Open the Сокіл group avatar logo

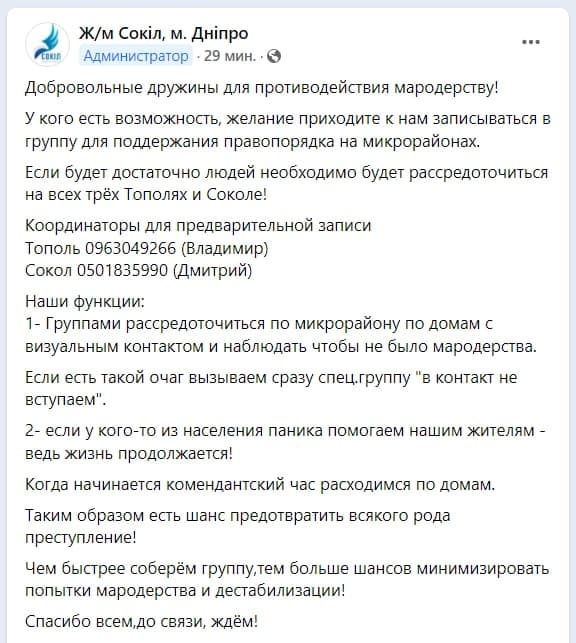point(47,44)
